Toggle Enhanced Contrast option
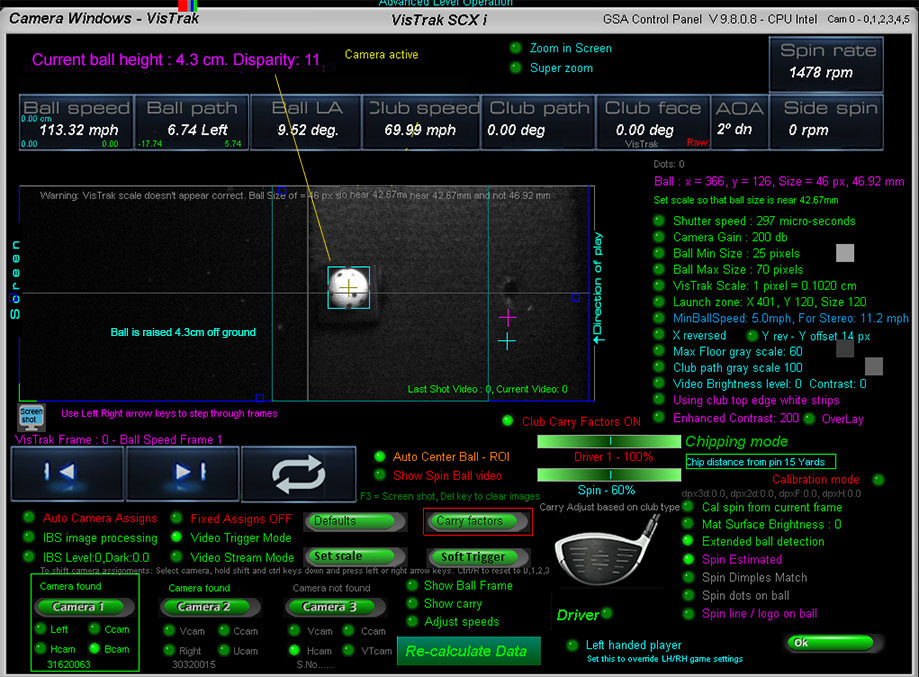 pyautogui.click(x=659, y=417)
